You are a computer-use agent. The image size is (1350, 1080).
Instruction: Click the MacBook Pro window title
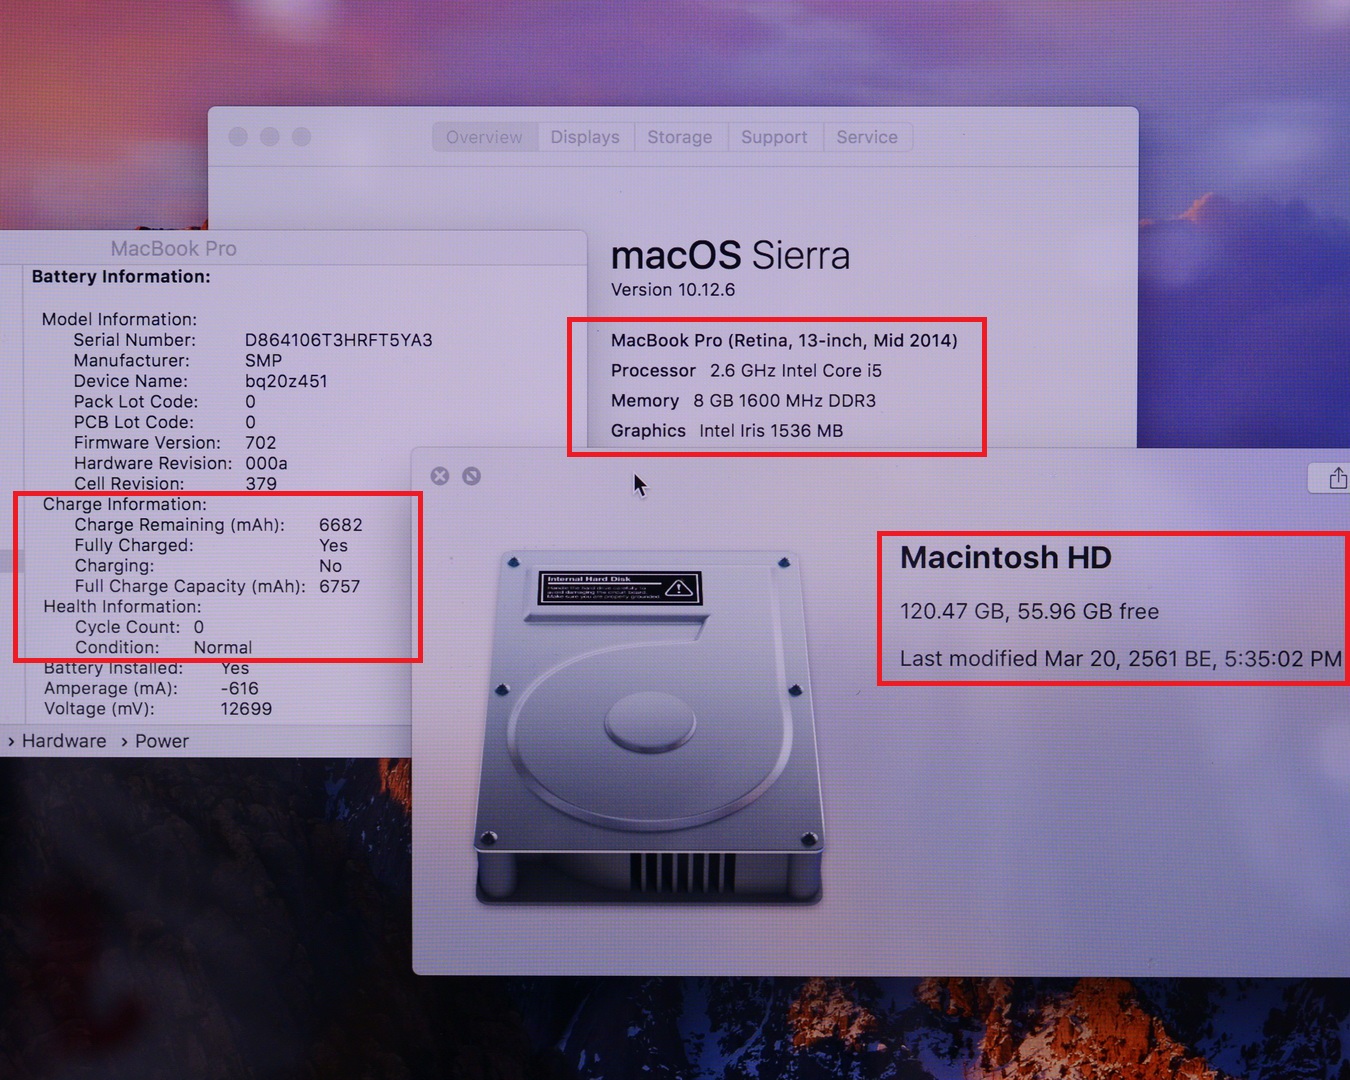(174, 248)
